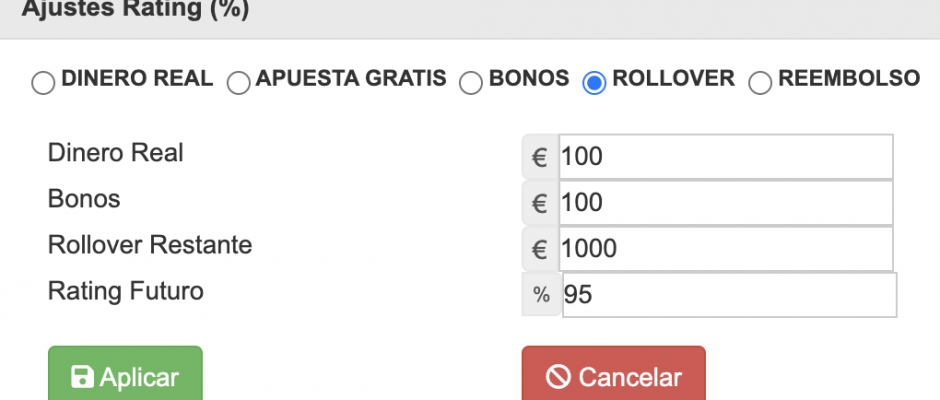Click the euro symbol beside Dinero Real field
This screenshot has height=400, width=940.
[x=540, y=157]
